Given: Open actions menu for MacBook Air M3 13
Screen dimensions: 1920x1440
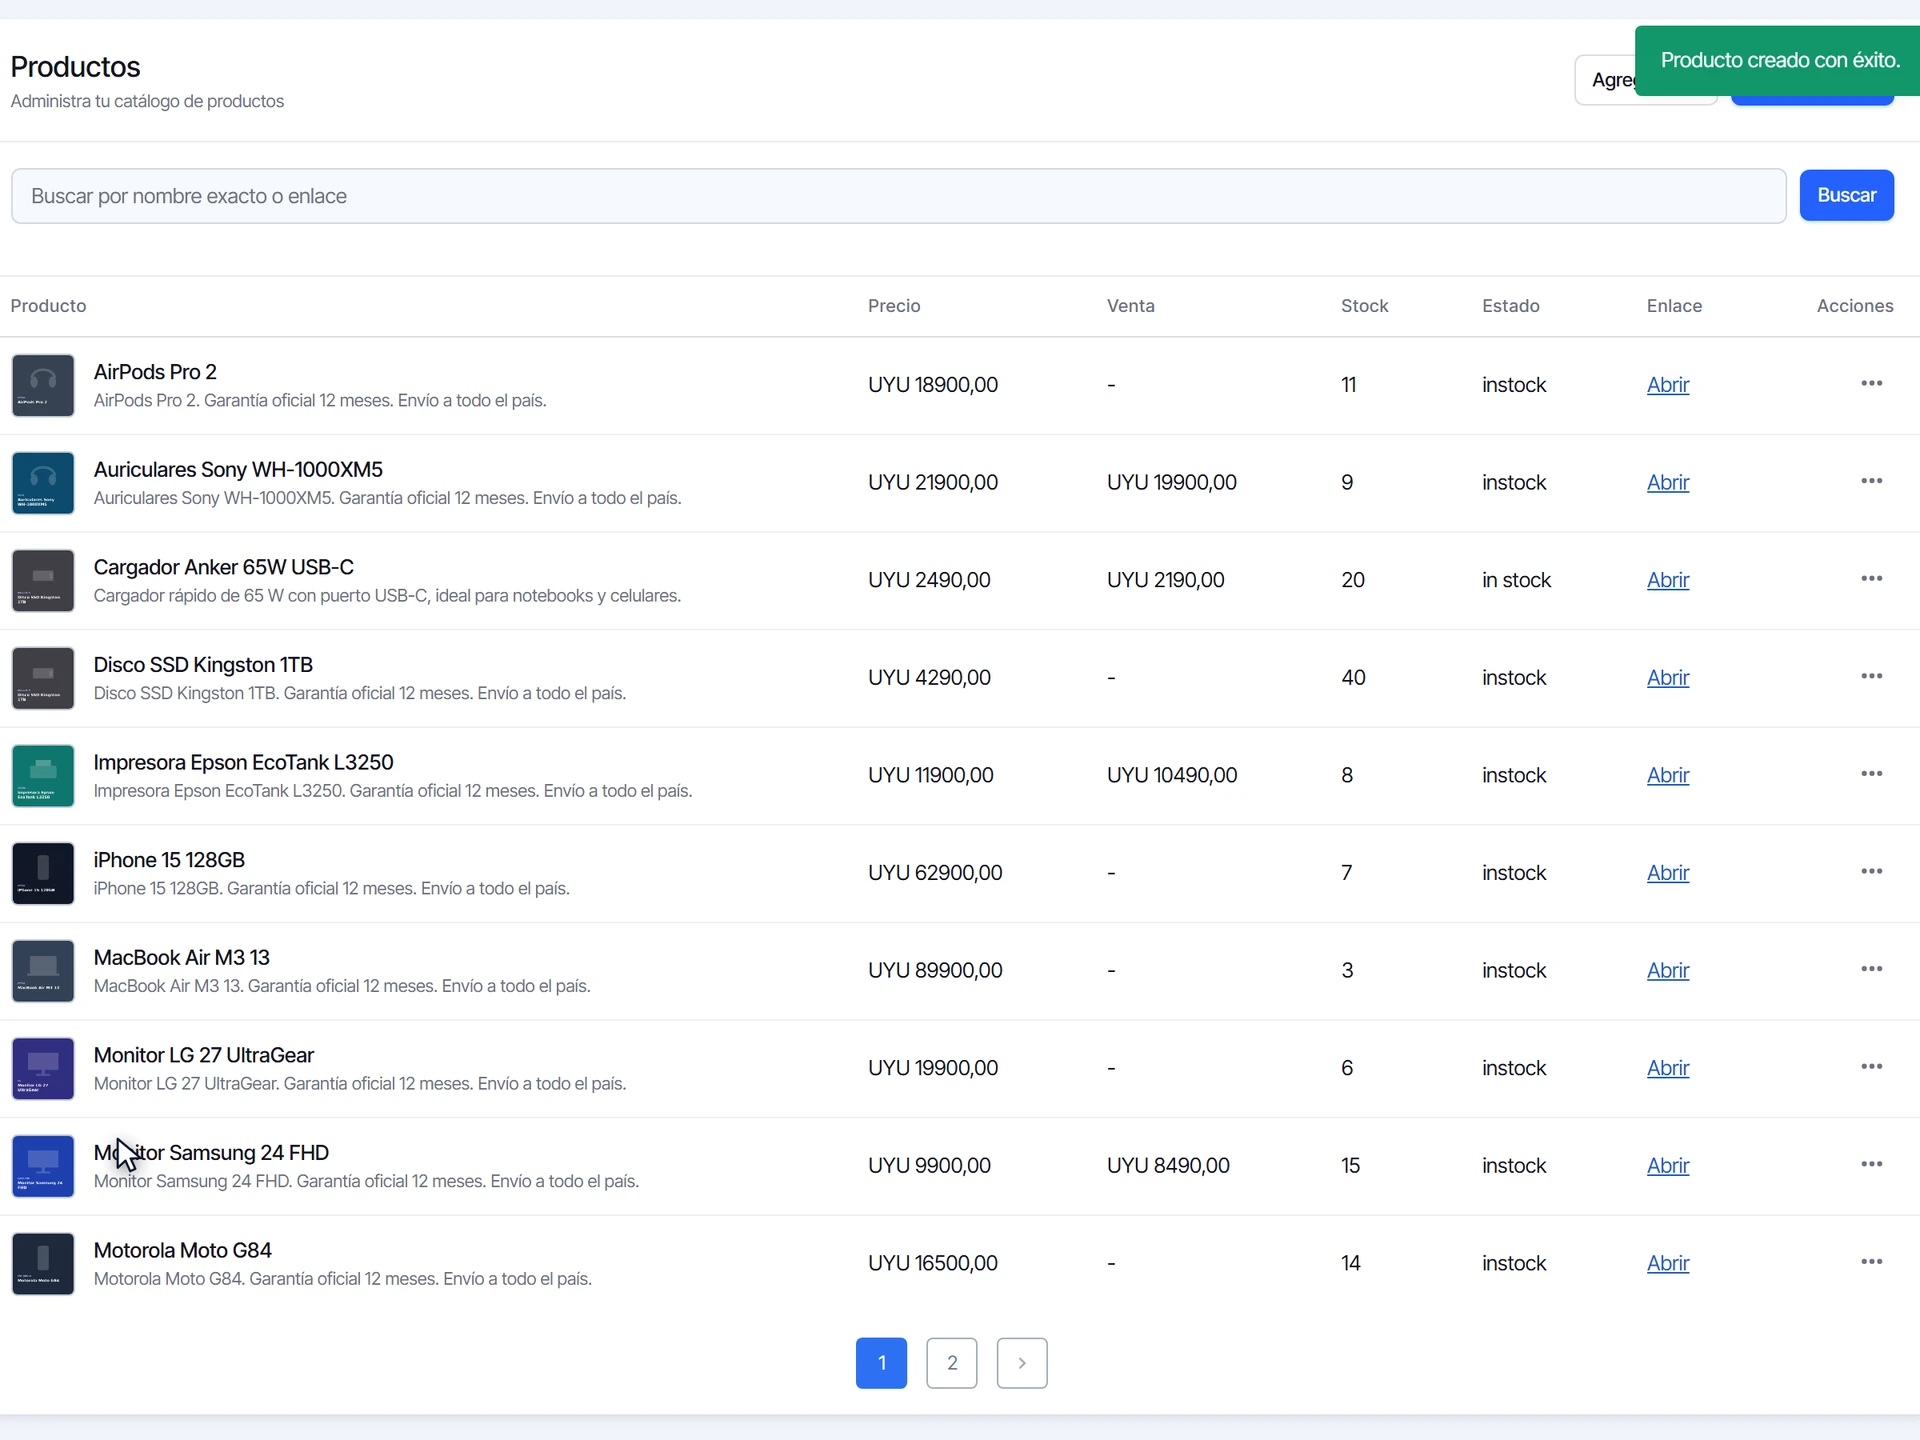Looking at the screenshot, I should 1871,970.
